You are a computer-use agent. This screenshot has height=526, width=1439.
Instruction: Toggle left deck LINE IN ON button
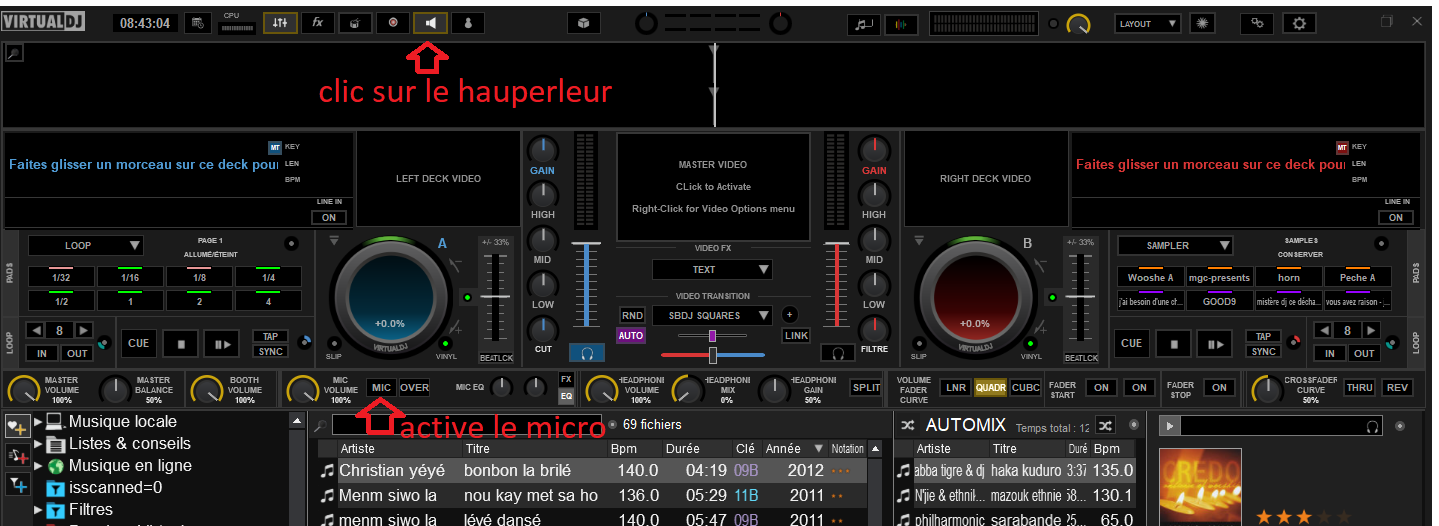click(x=327, y=217)
